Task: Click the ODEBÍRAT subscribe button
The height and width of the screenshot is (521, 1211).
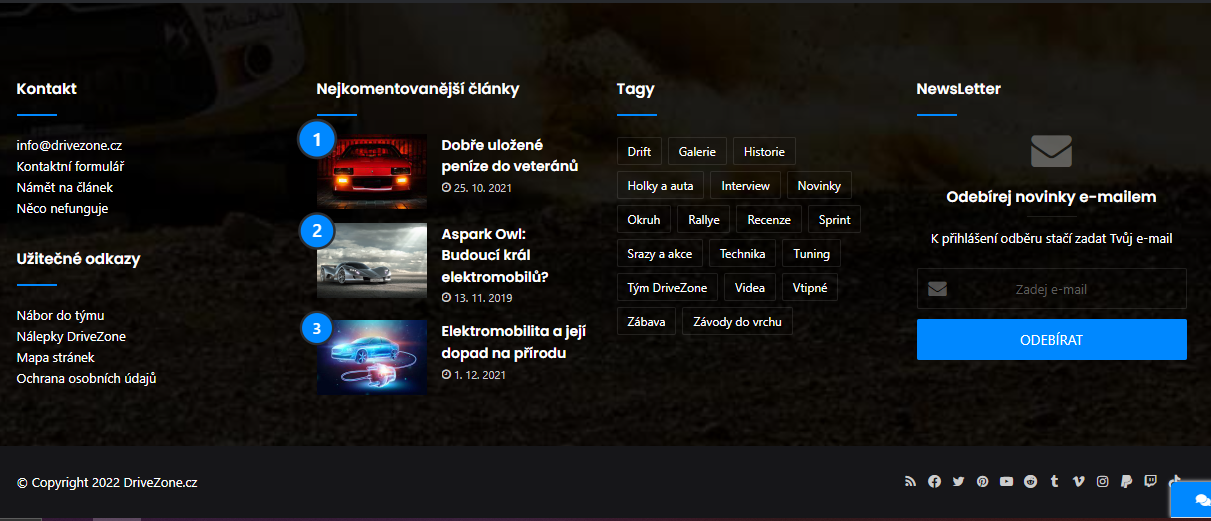Action: pos(1051,340)
